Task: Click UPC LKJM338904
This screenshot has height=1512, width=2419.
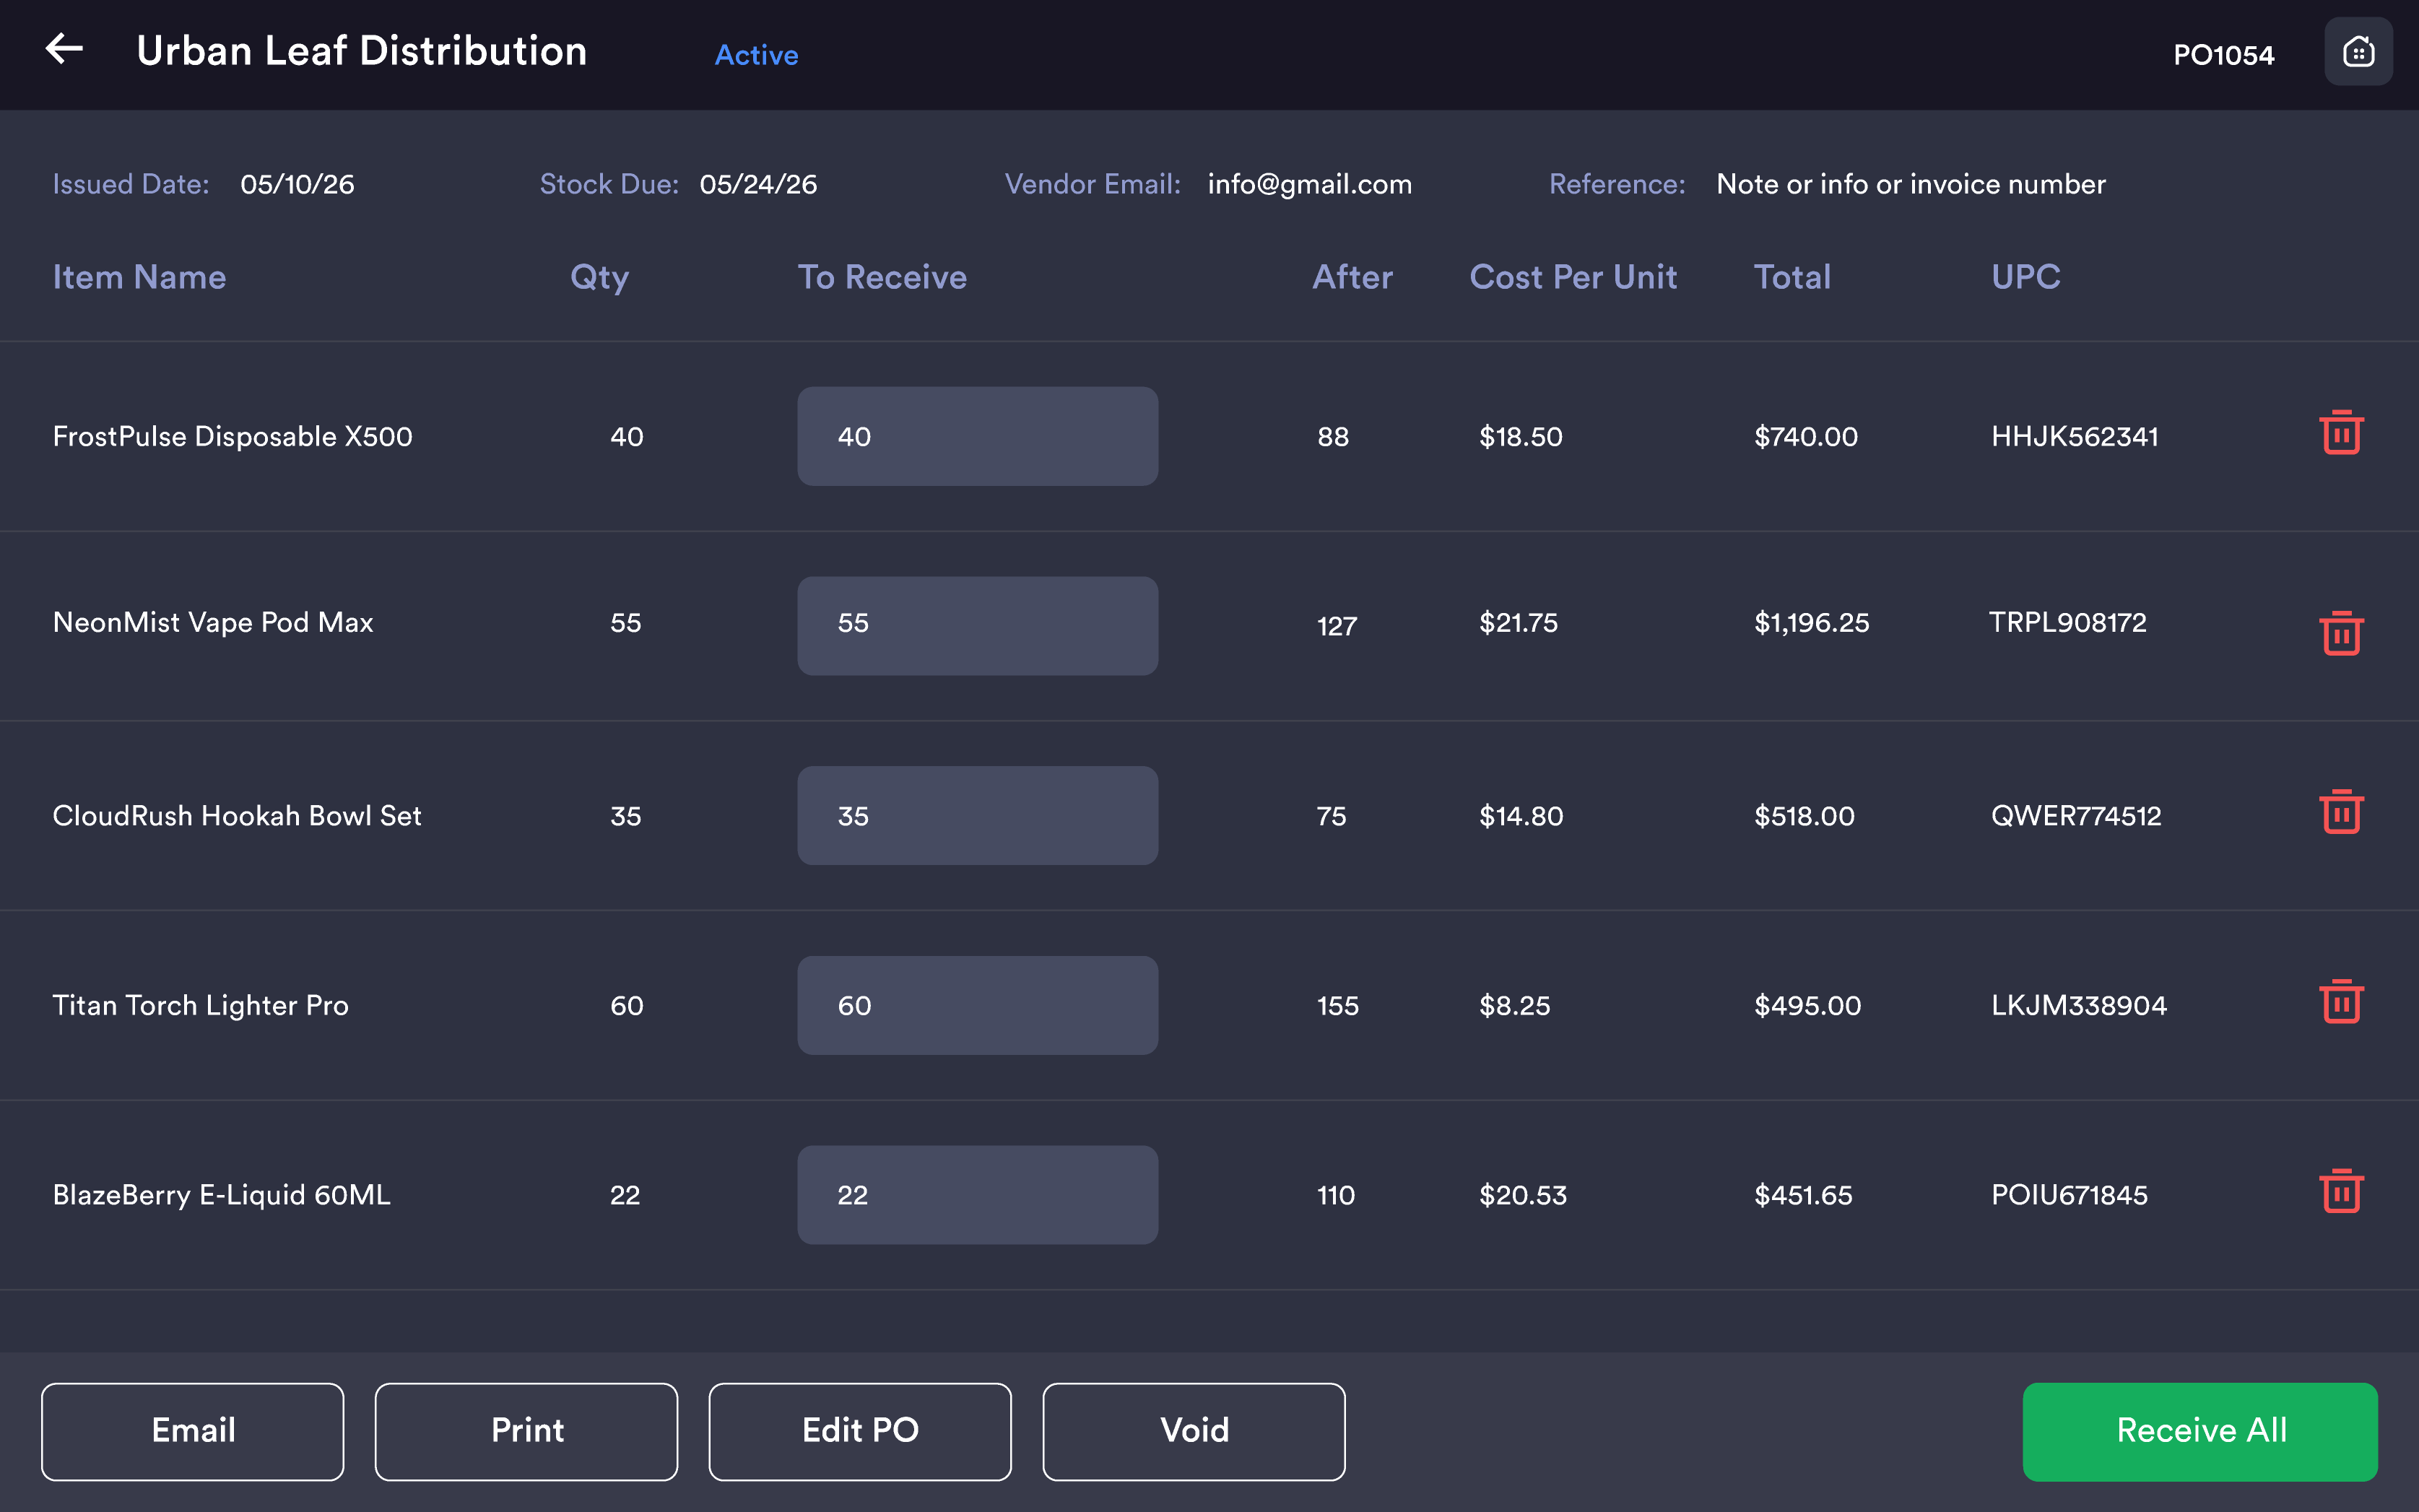Action: [2079, 1006]
